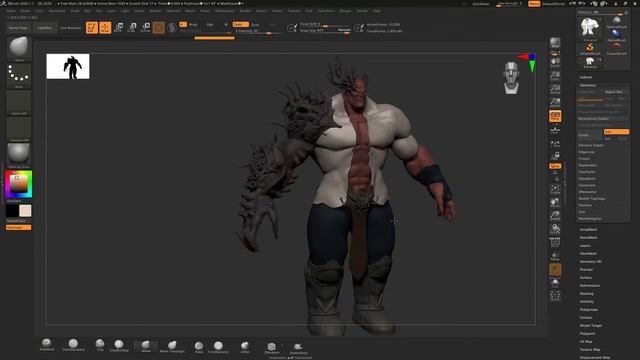Select the ZModeler brush

(x=271, y=348)
